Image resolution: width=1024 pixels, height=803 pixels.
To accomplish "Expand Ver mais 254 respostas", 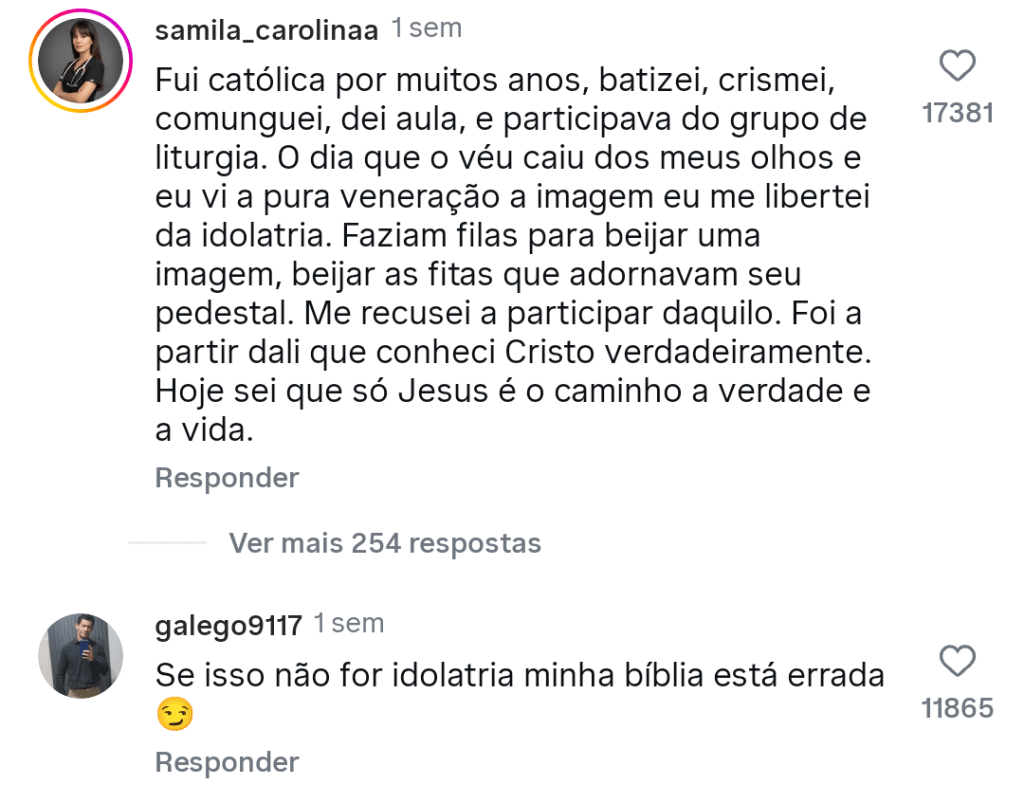I will tap(385, 543).
